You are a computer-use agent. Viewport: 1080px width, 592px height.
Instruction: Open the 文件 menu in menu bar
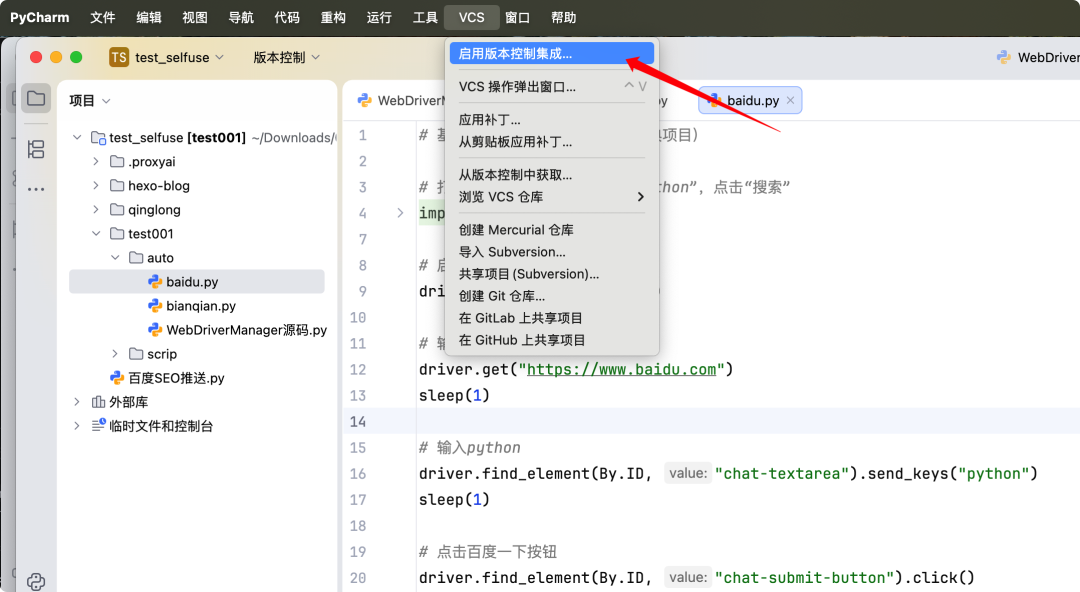[x=103, y=17]
